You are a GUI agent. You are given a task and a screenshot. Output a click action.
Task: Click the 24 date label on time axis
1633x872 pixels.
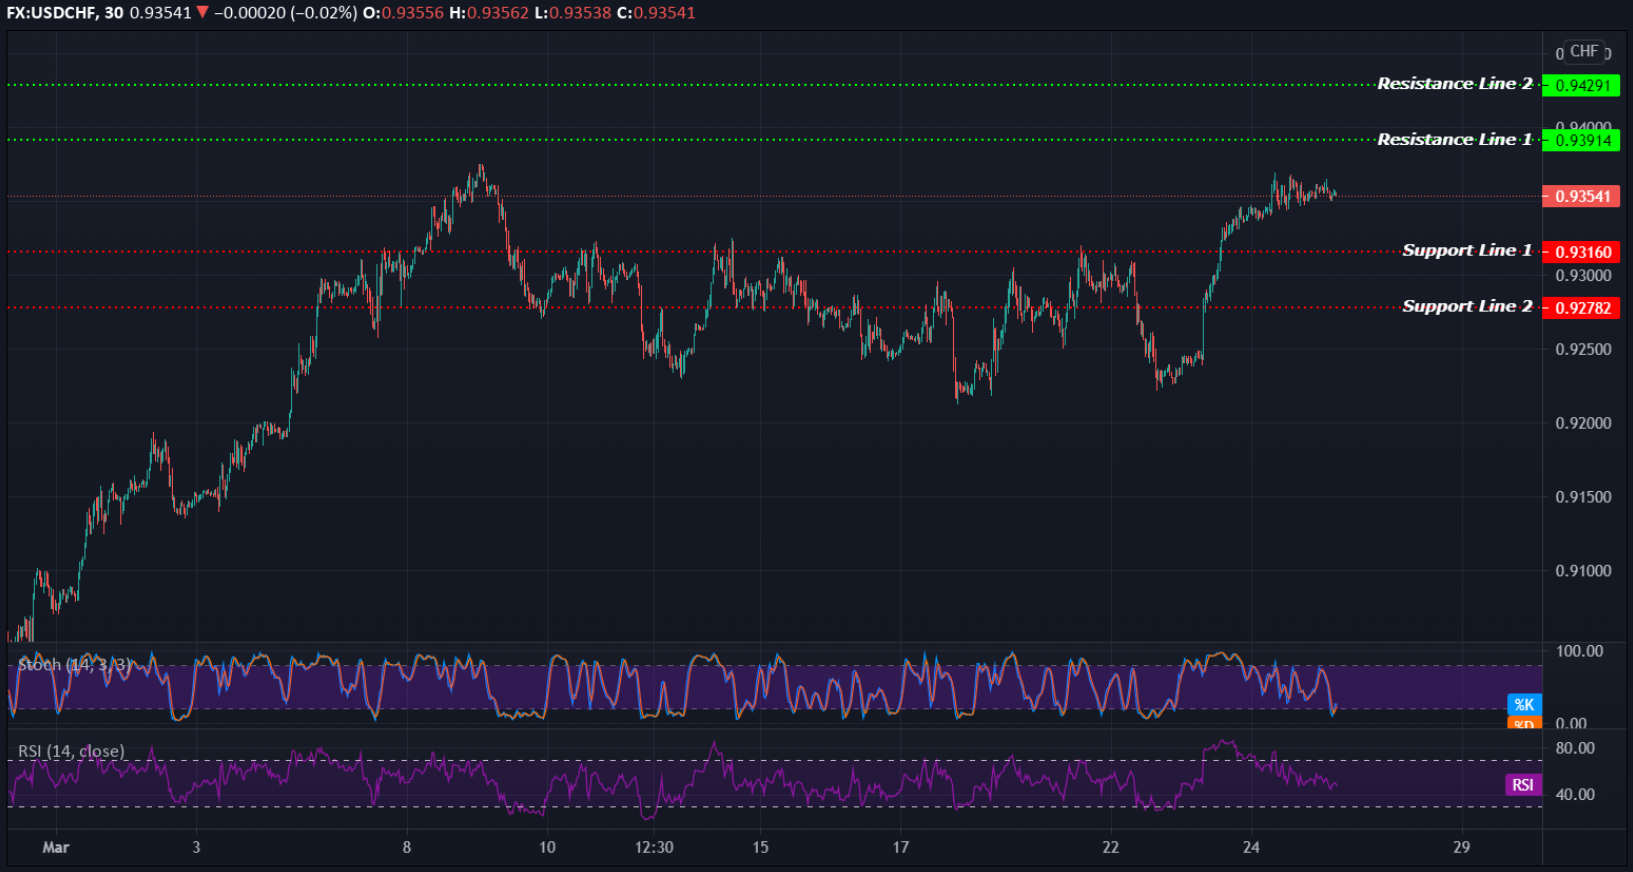[x=1251, y=847]
